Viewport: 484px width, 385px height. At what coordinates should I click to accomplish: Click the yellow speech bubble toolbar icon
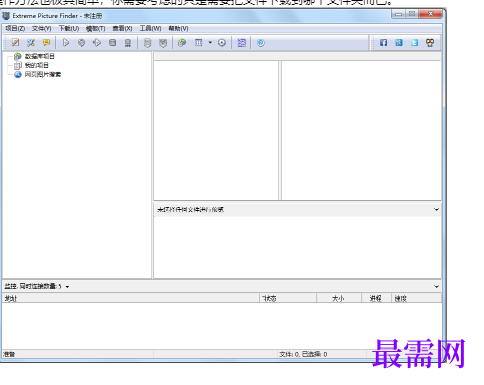pyautogui.click(x=46, y=43)
